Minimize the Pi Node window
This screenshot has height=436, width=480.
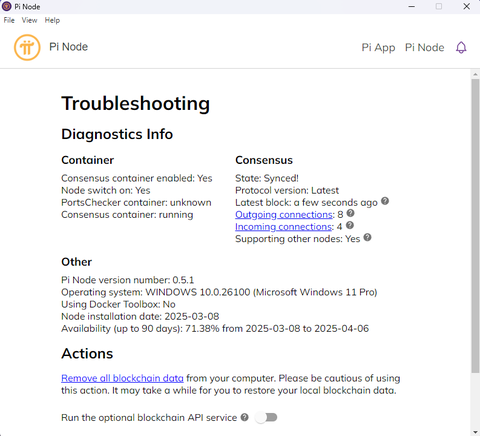click(412, 6)
